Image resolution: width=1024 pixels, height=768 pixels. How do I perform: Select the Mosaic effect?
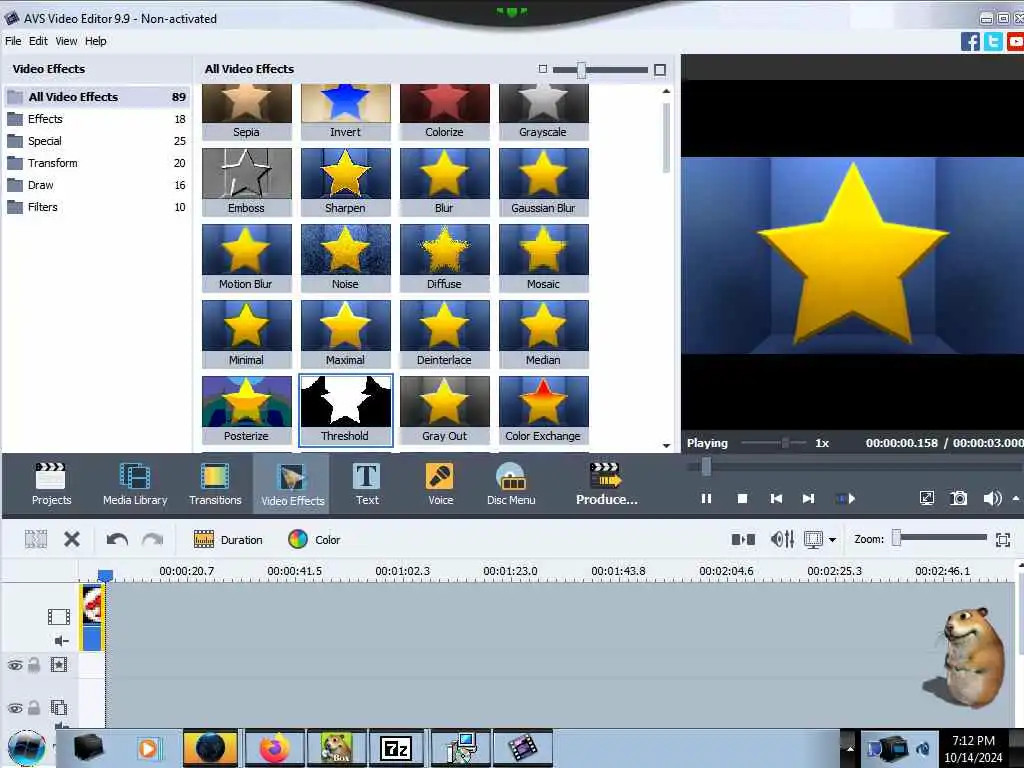(x=543, y=258)
